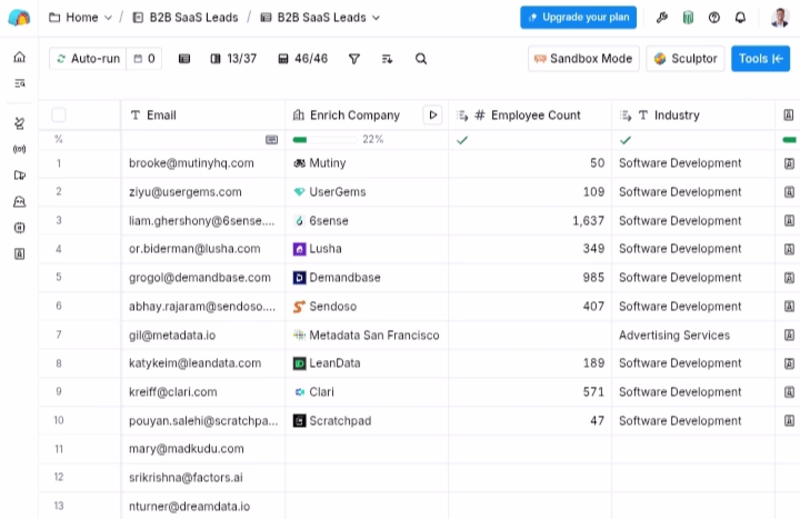
Task: Select row number 13
Action: 59,506
